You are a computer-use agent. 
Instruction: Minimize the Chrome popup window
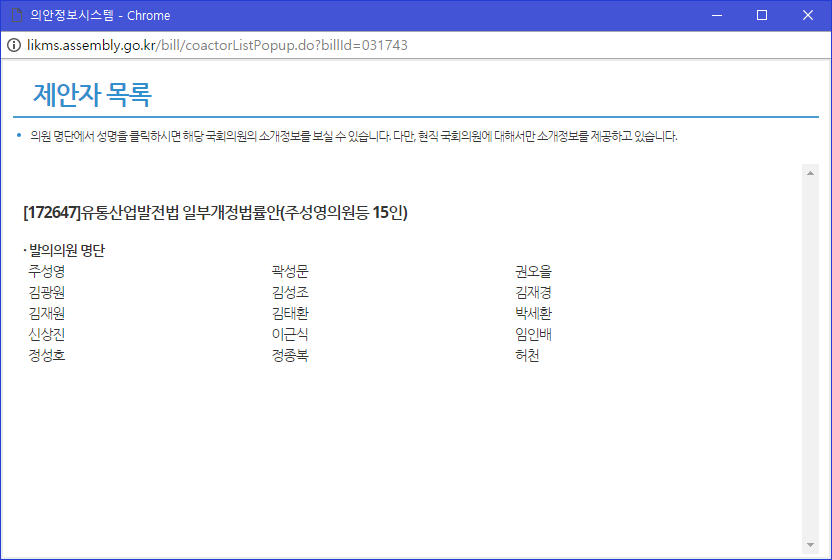pyautogui.click(x=717, y=15)
